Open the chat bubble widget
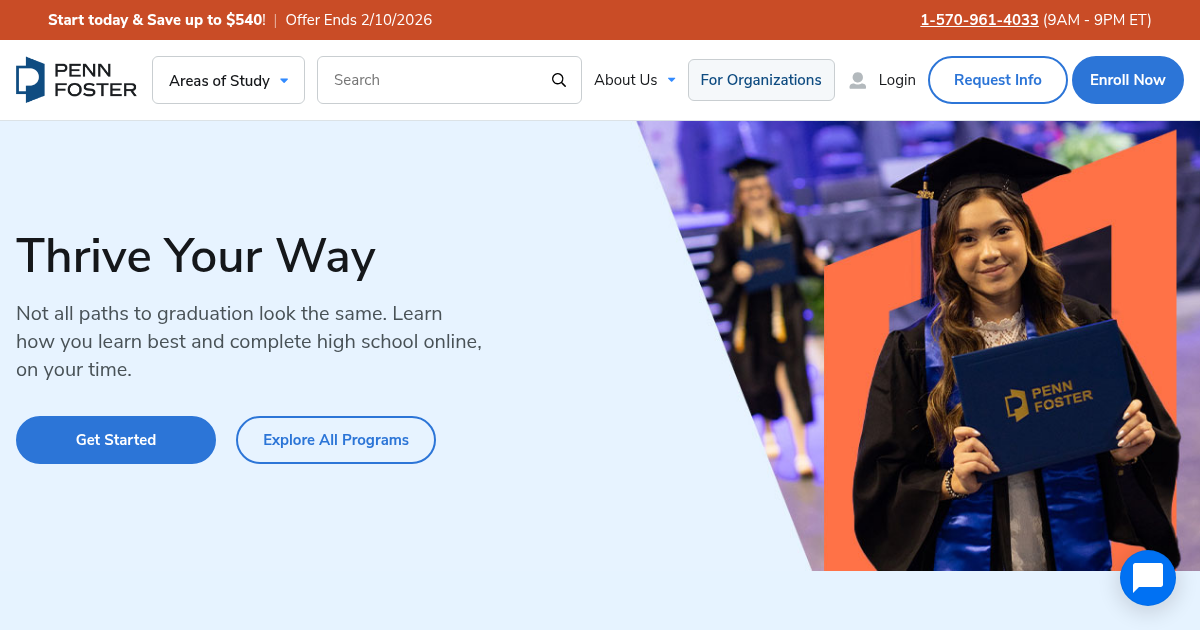The image size is (1200, 630). [x=1148, y=578]
